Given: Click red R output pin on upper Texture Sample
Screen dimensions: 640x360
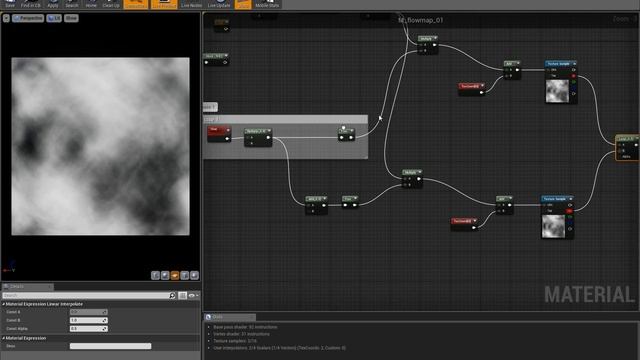Looking at the screenshot, I should tap(573, 76).
